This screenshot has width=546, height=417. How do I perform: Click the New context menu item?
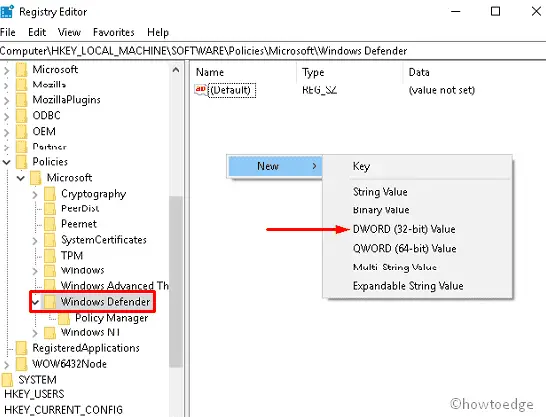275,166
